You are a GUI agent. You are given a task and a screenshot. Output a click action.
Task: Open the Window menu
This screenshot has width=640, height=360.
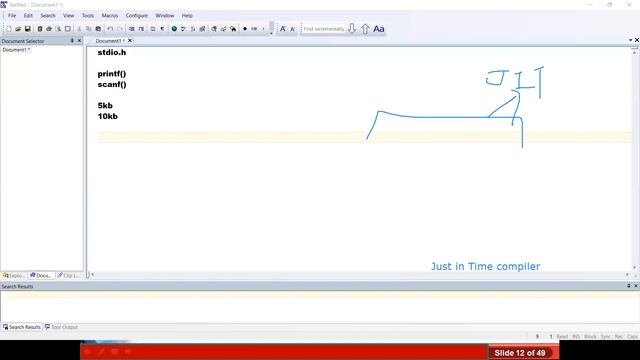point(164,16)
